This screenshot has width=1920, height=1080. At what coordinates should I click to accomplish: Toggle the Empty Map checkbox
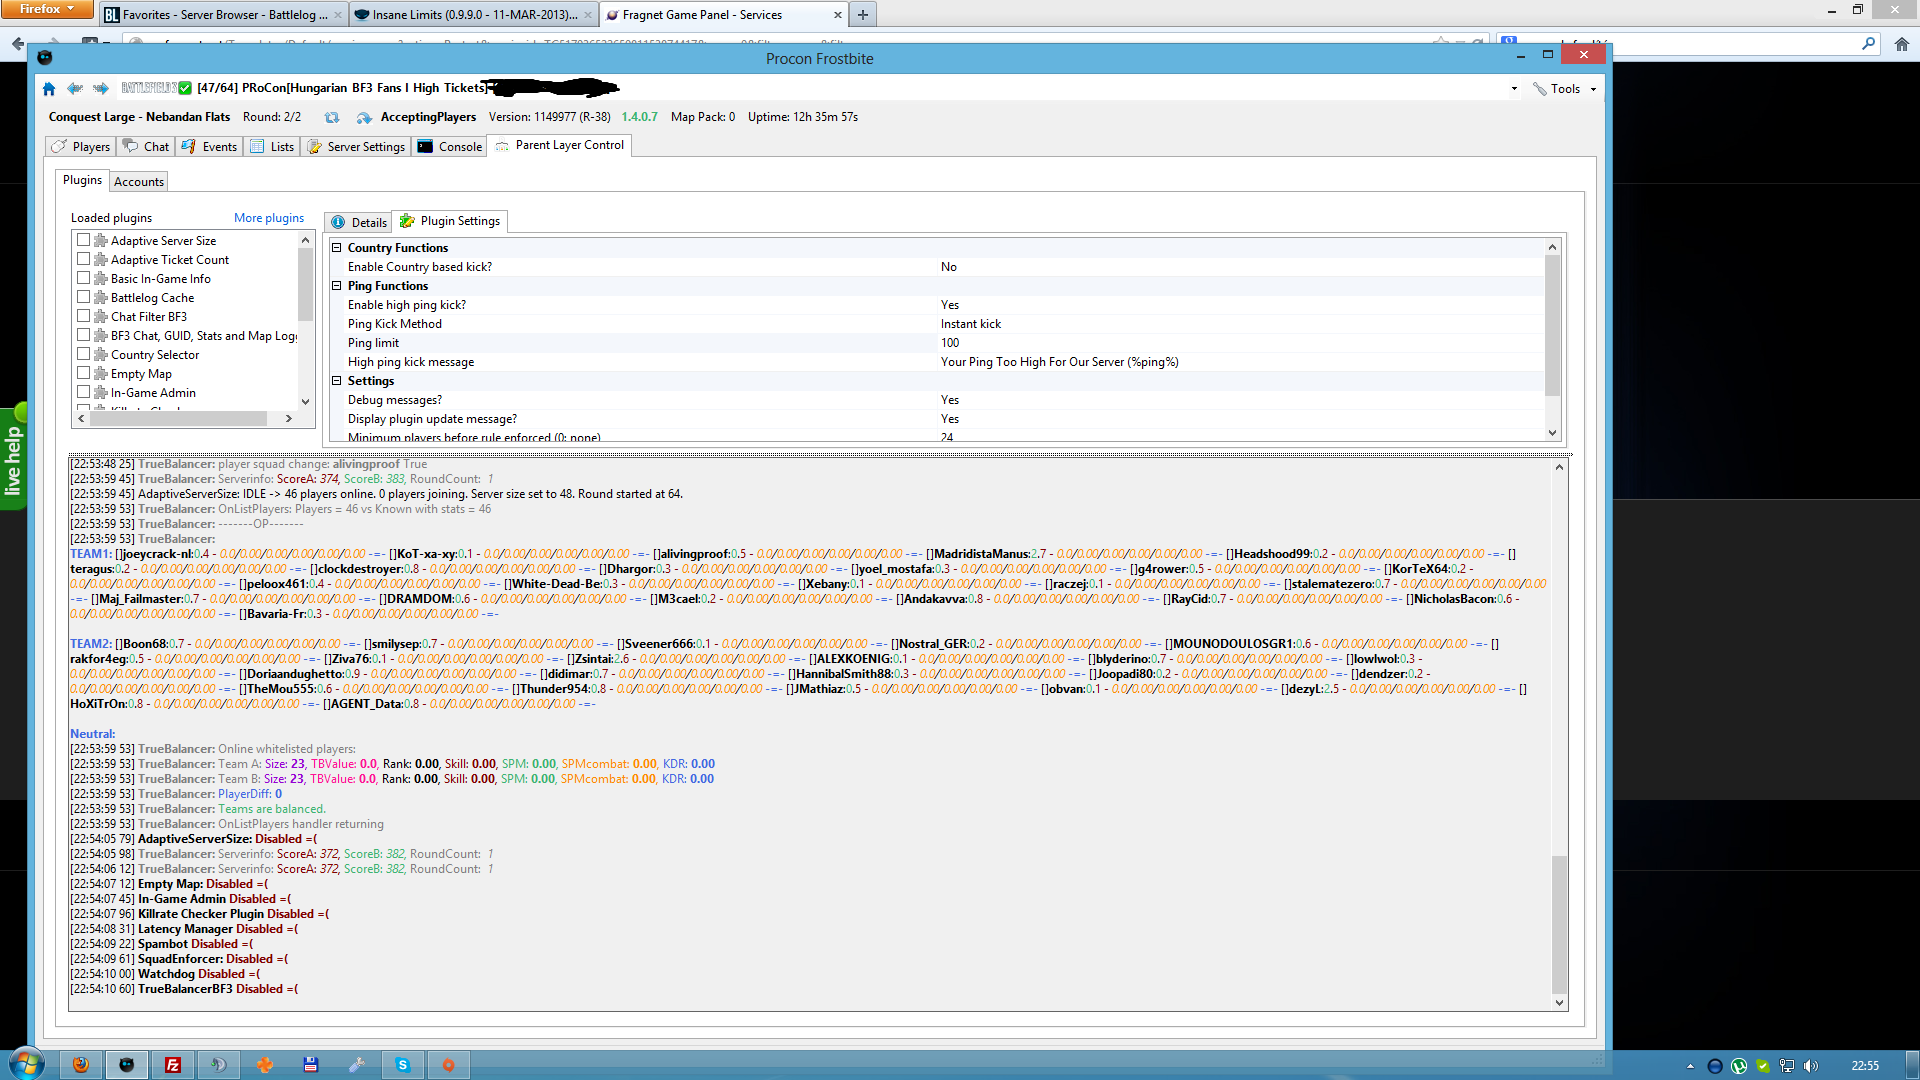tap(84, 373)
